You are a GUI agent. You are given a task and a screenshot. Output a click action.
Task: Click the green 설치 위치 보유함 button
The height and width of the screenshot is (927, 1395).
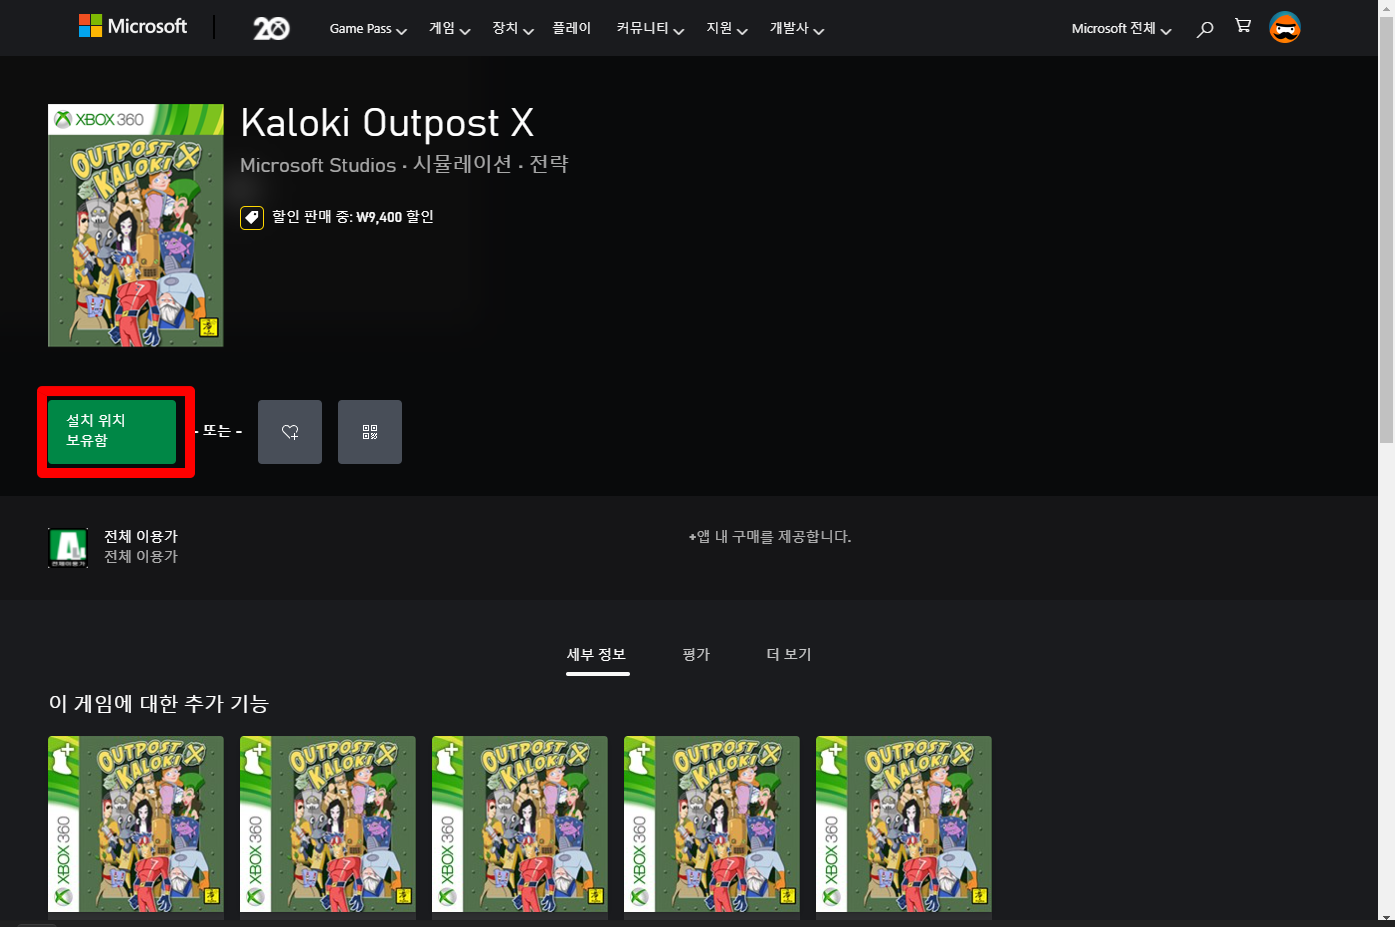112,432
